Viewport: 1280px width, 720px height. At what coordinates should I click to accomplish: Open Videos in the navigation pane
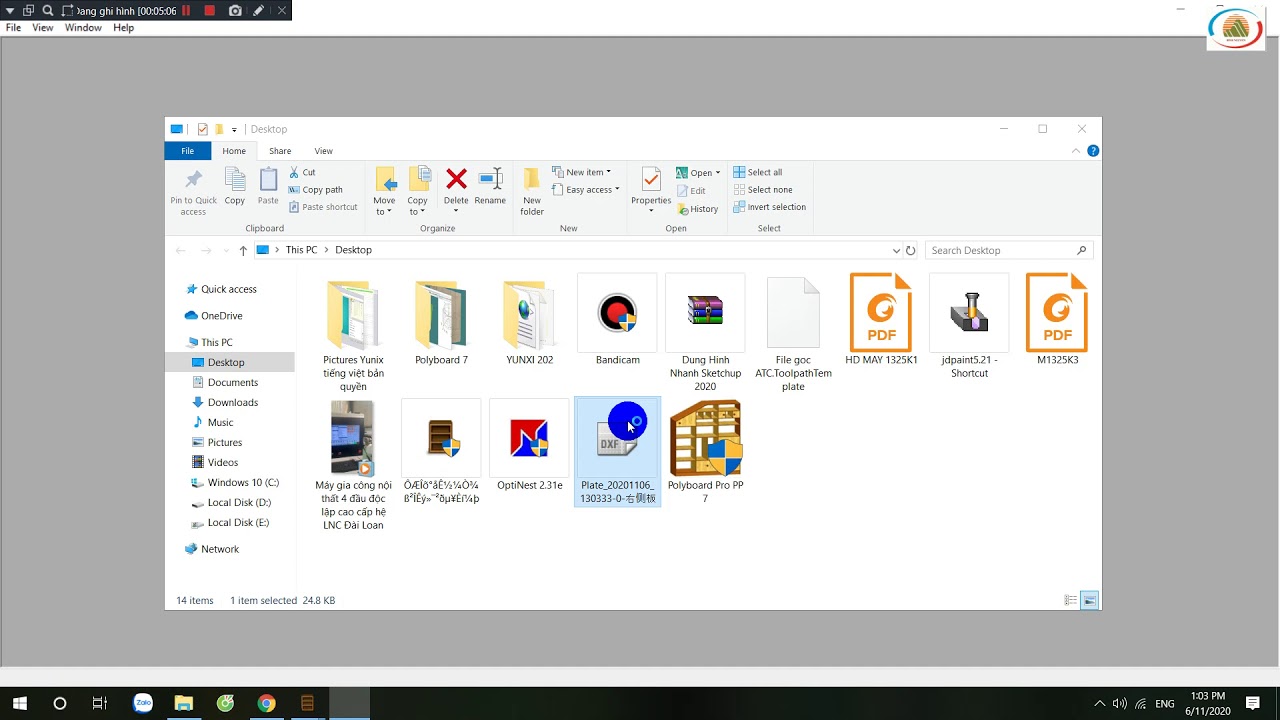(x=222, y=462)
